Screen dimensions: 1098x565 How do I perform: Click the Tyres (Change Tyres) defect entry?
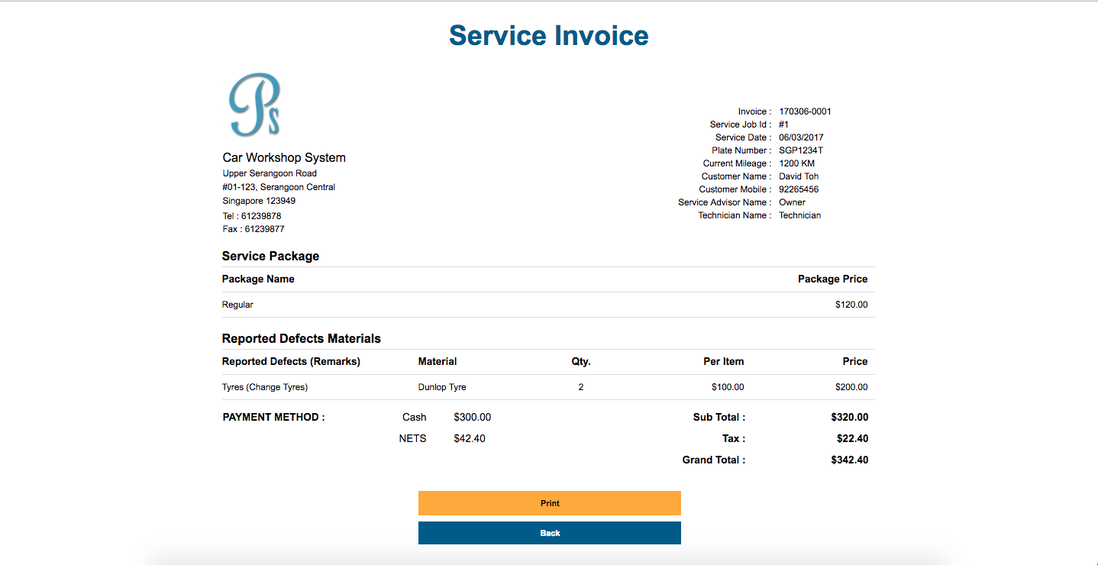click(265, 387)
